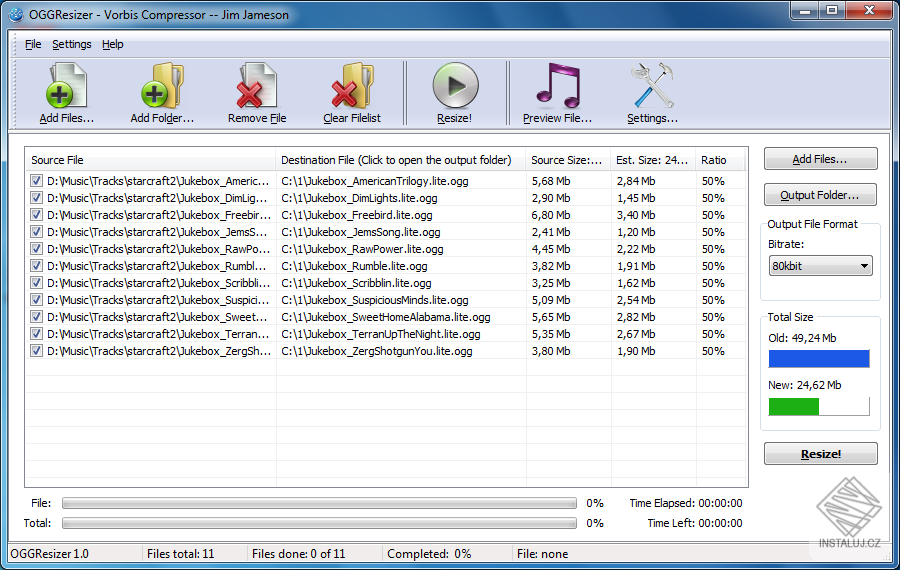
Task: Uncheck the Jukebox_AmericanTrilogy file checkbox
Action: click(x=36, y=181)
